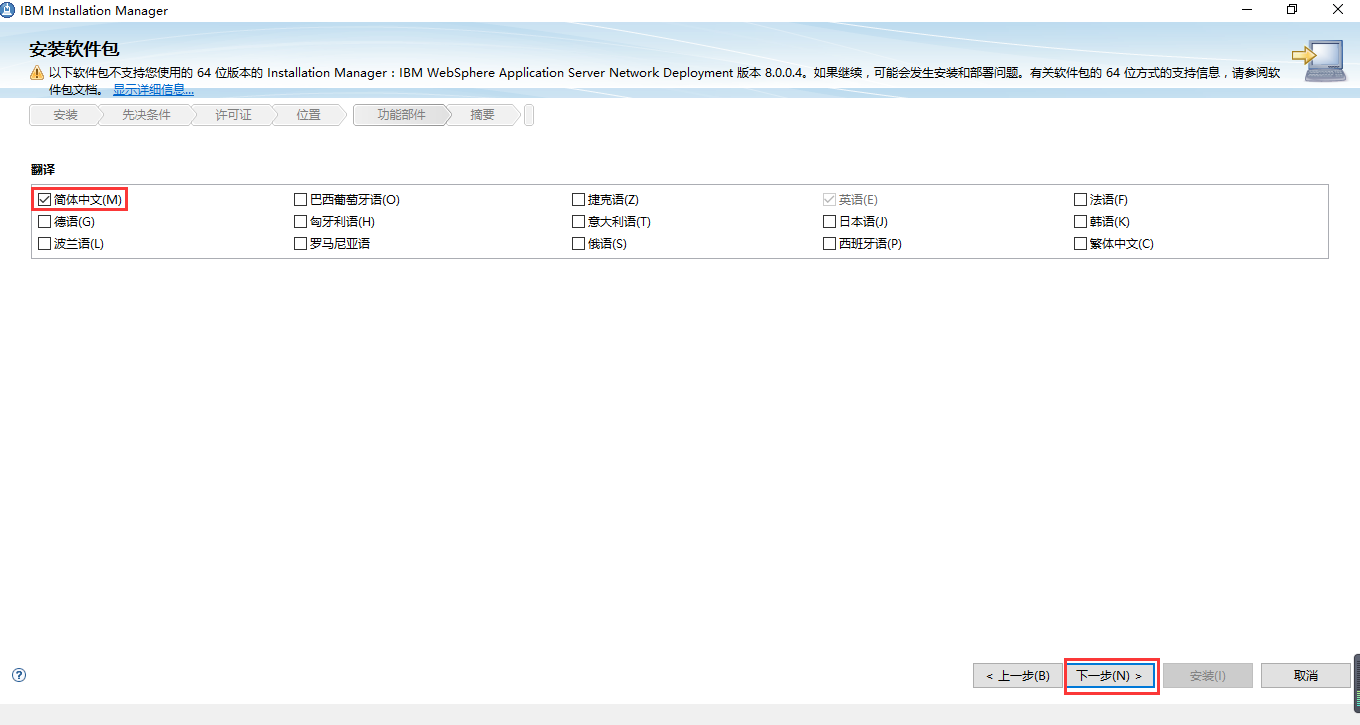The image size is (1360, 725).
Task: Select the 德语(G) checkbox
Action: click(x=44, y=222)
